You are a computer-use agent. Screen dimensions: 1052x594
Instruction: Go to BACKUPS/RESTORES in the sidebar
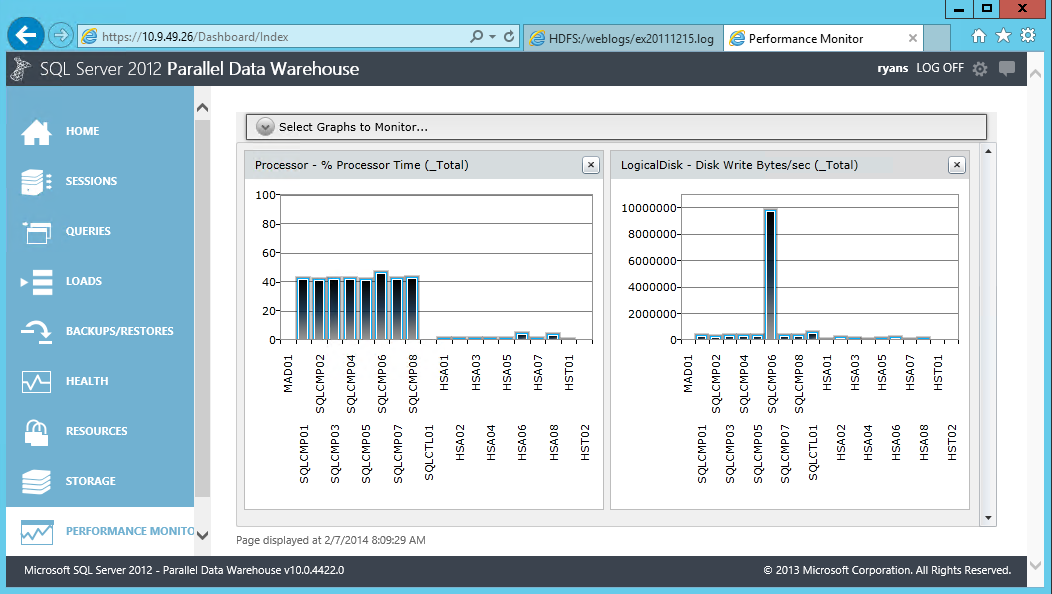119,332
